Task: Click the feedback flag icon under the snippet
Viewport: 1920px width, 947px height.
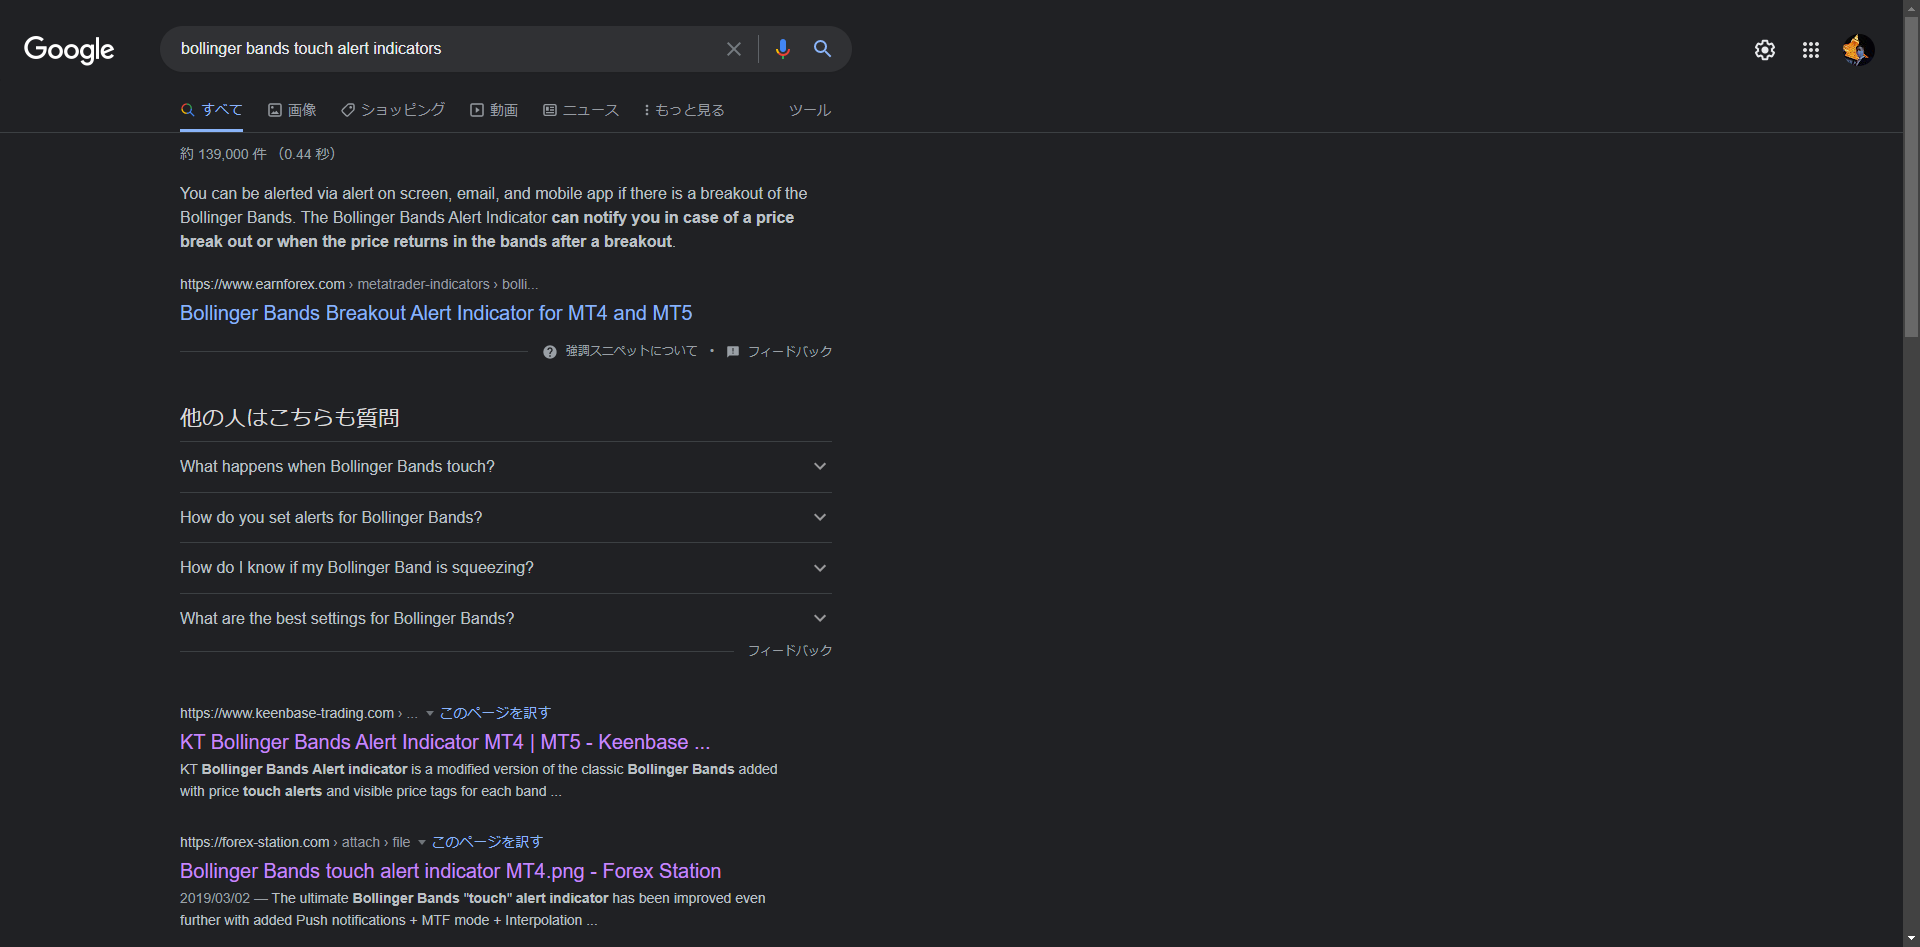Action: (x=733, y=352)
